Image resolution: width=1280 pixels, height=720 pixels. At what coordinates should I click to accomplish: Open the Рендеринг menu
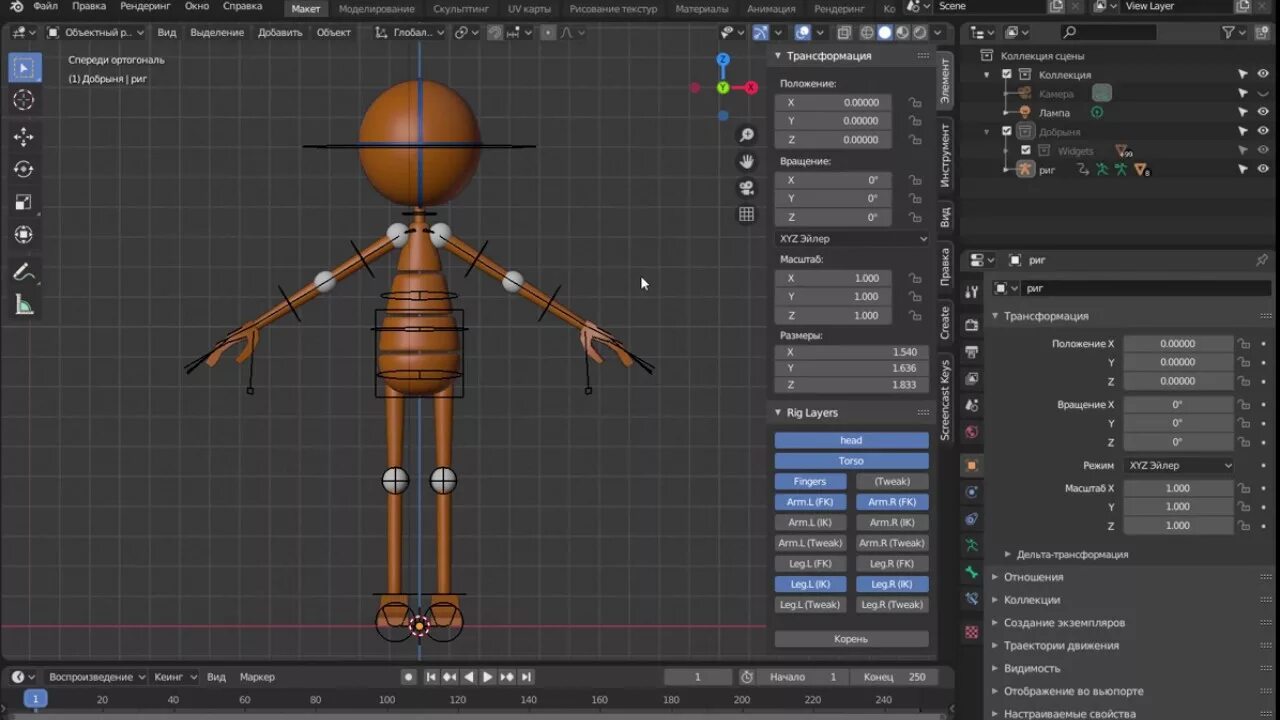[146, 6]
